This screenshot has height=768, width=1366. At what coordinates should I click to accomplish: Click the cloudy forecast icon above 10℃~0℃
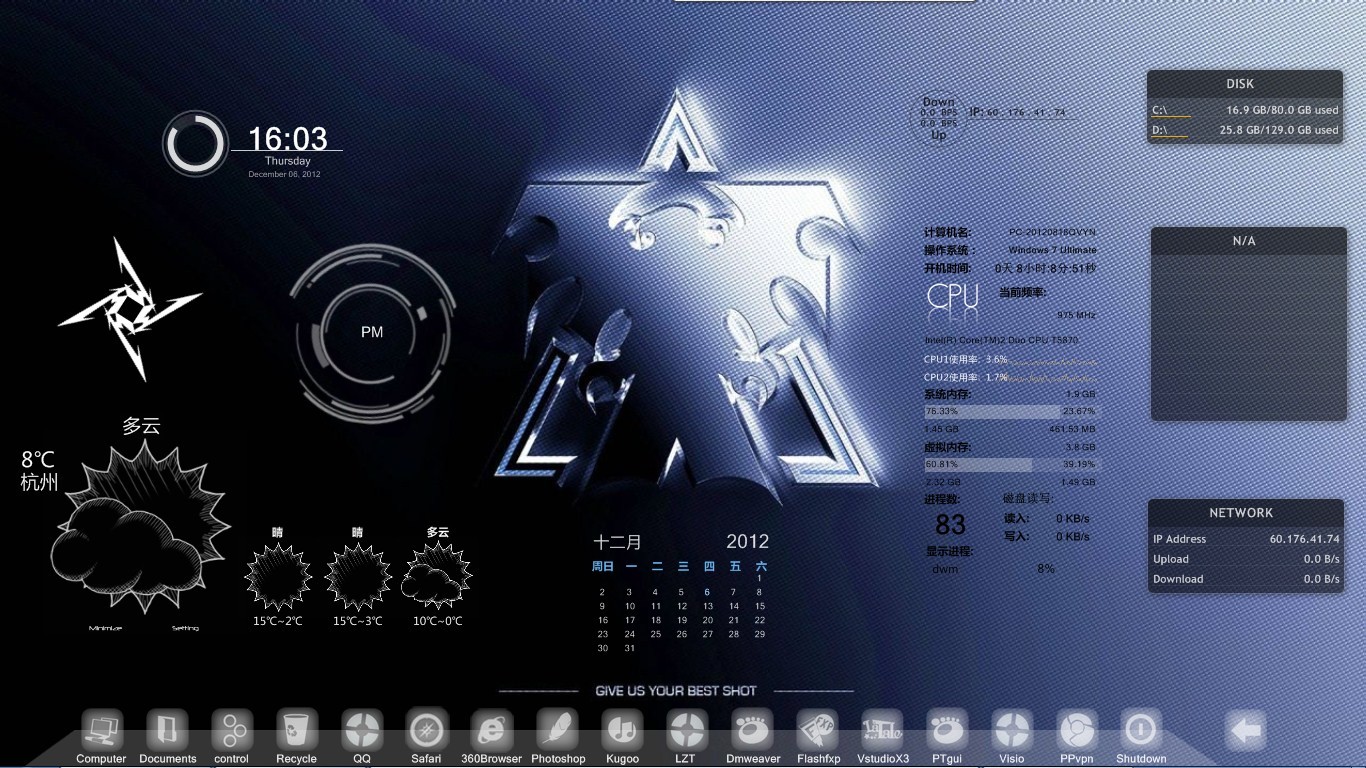(x=437, y=577)
